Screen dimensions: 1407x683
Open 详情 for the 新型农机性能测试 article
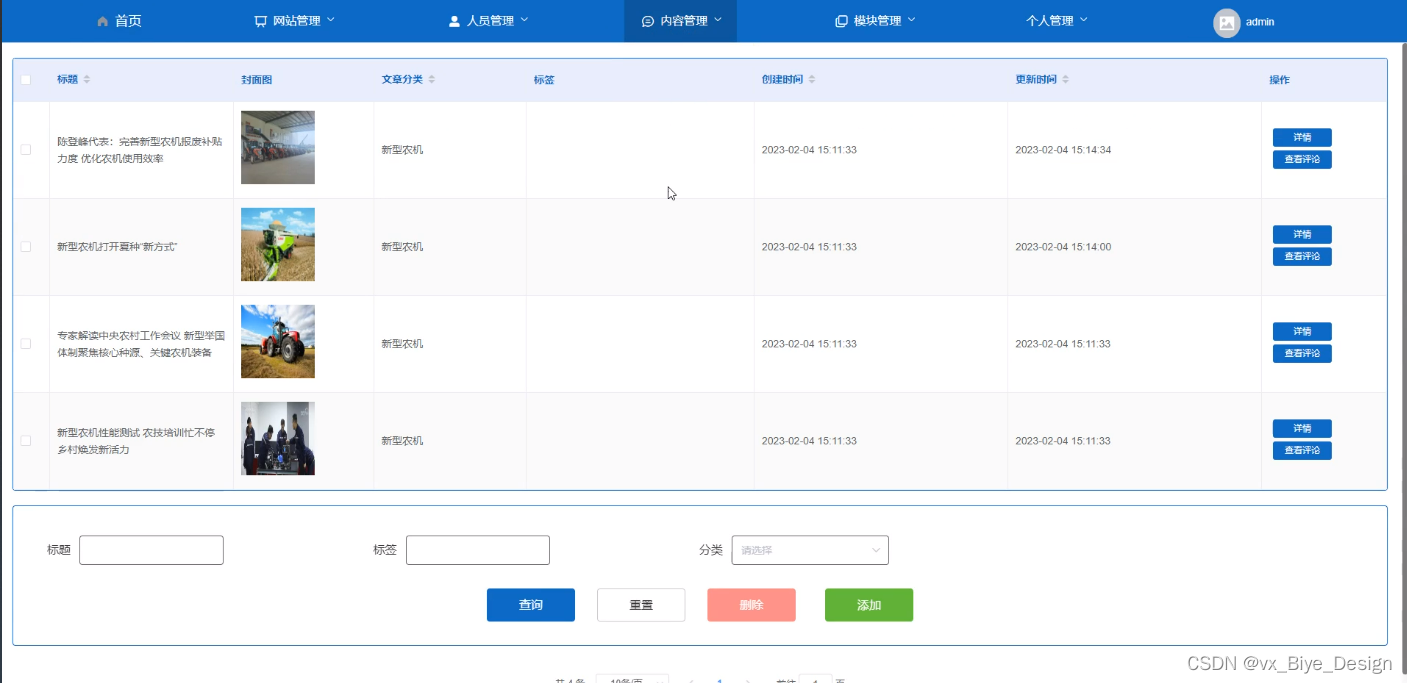pos(1302,429)
